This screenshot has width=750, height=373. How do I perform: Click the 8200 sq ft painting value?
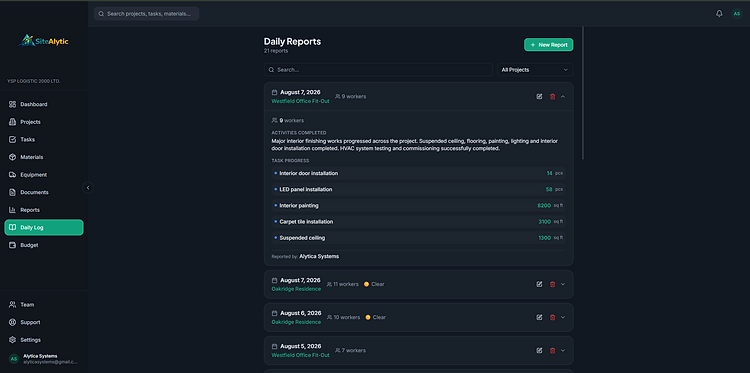tap(550, 206)
